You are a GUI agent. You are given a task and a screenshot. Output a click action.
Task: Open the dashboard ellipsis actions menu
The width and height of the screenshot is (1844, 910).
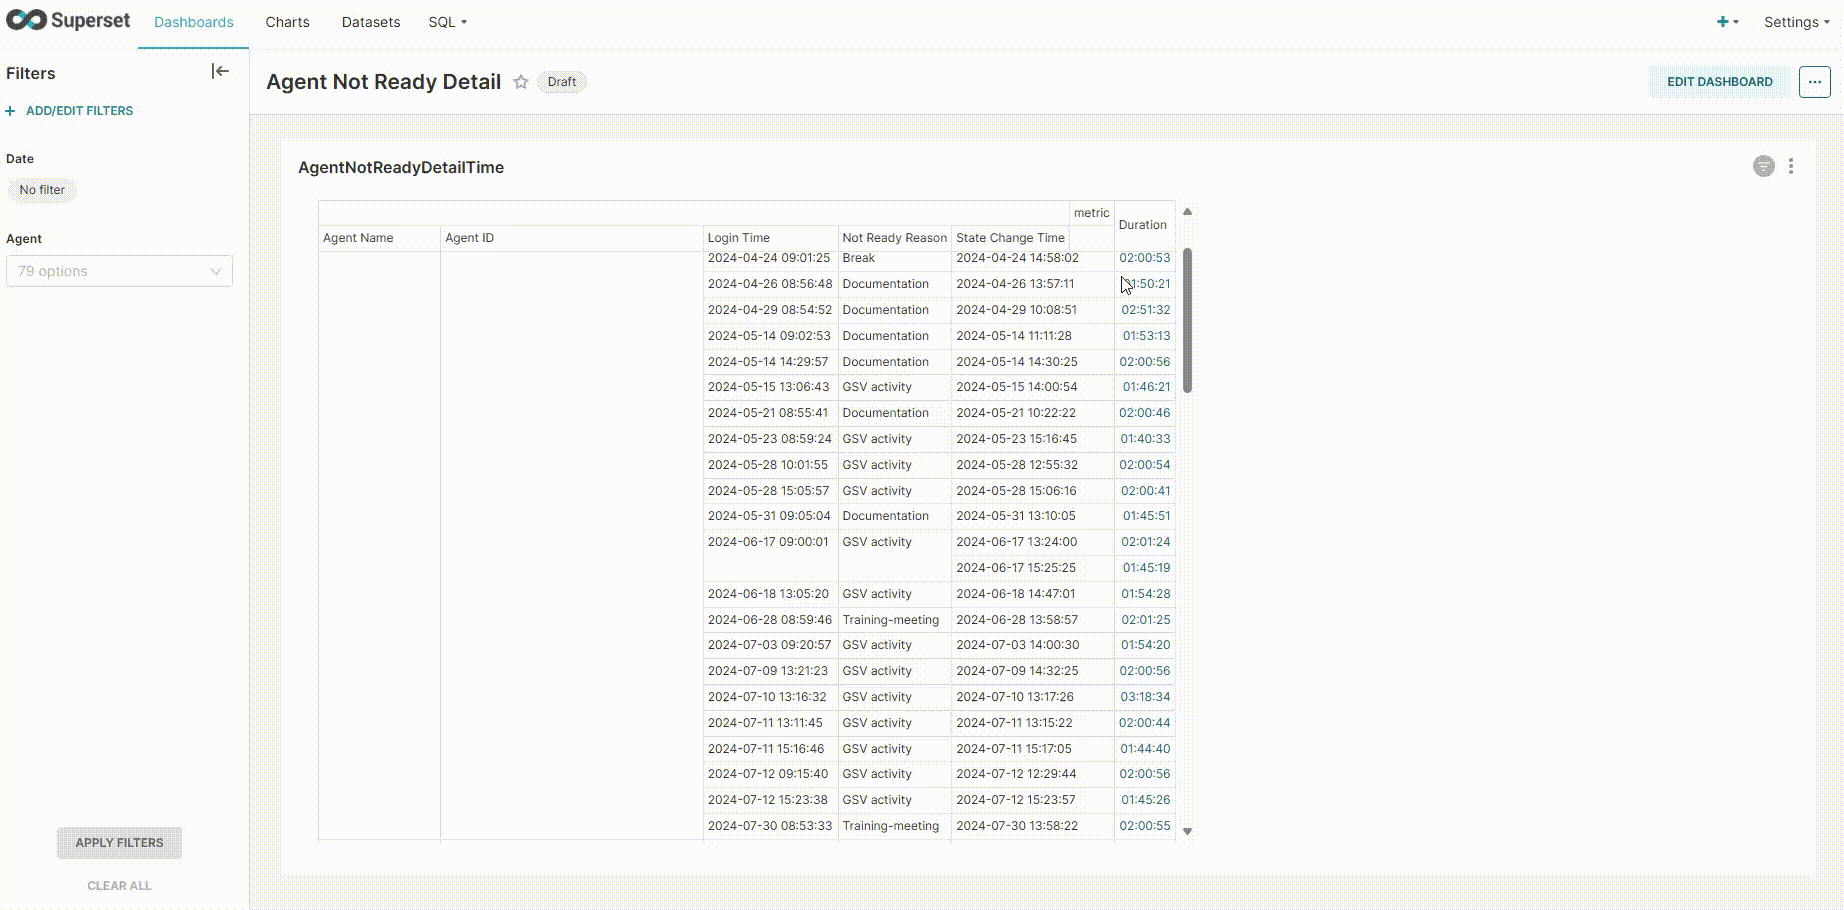point(1814,82)
